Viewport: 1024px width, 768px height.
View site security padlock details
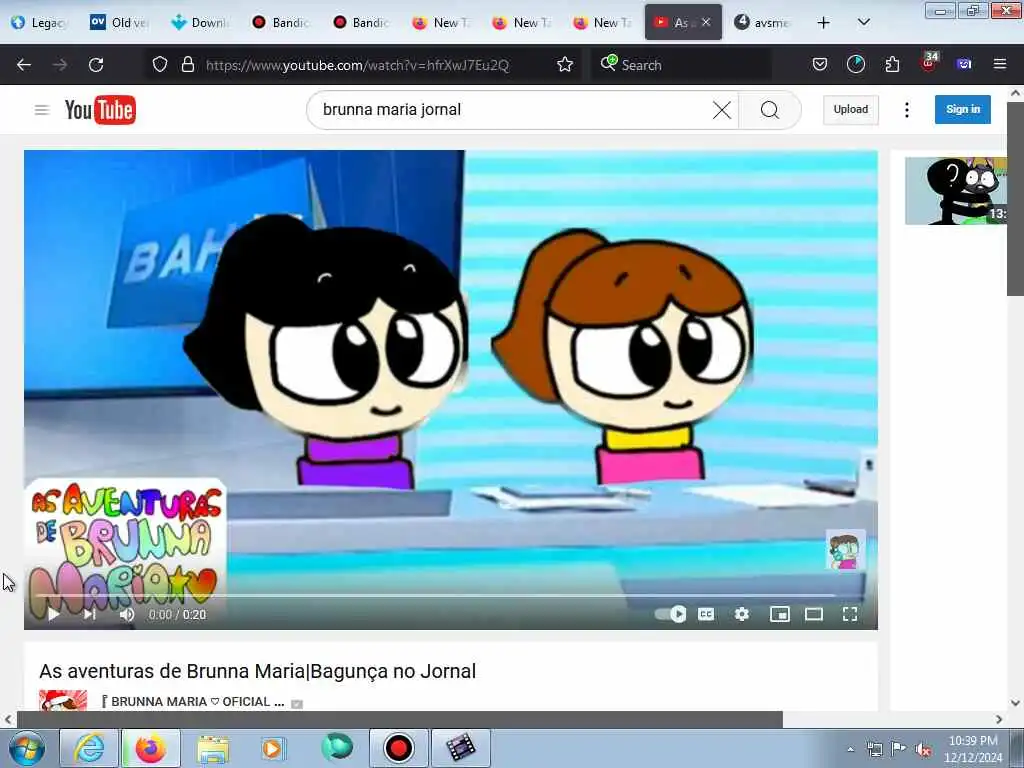pyautogui.click(x=188, y=65)
